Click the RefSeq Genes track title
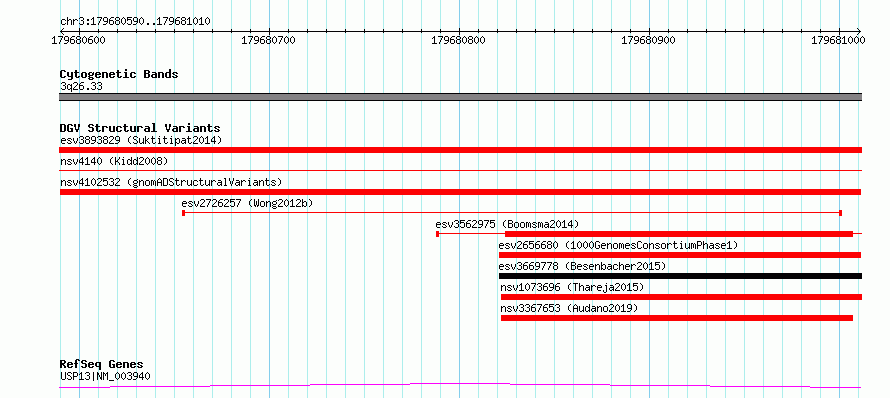This screenshot has height=398, width=890. point(102,365)
